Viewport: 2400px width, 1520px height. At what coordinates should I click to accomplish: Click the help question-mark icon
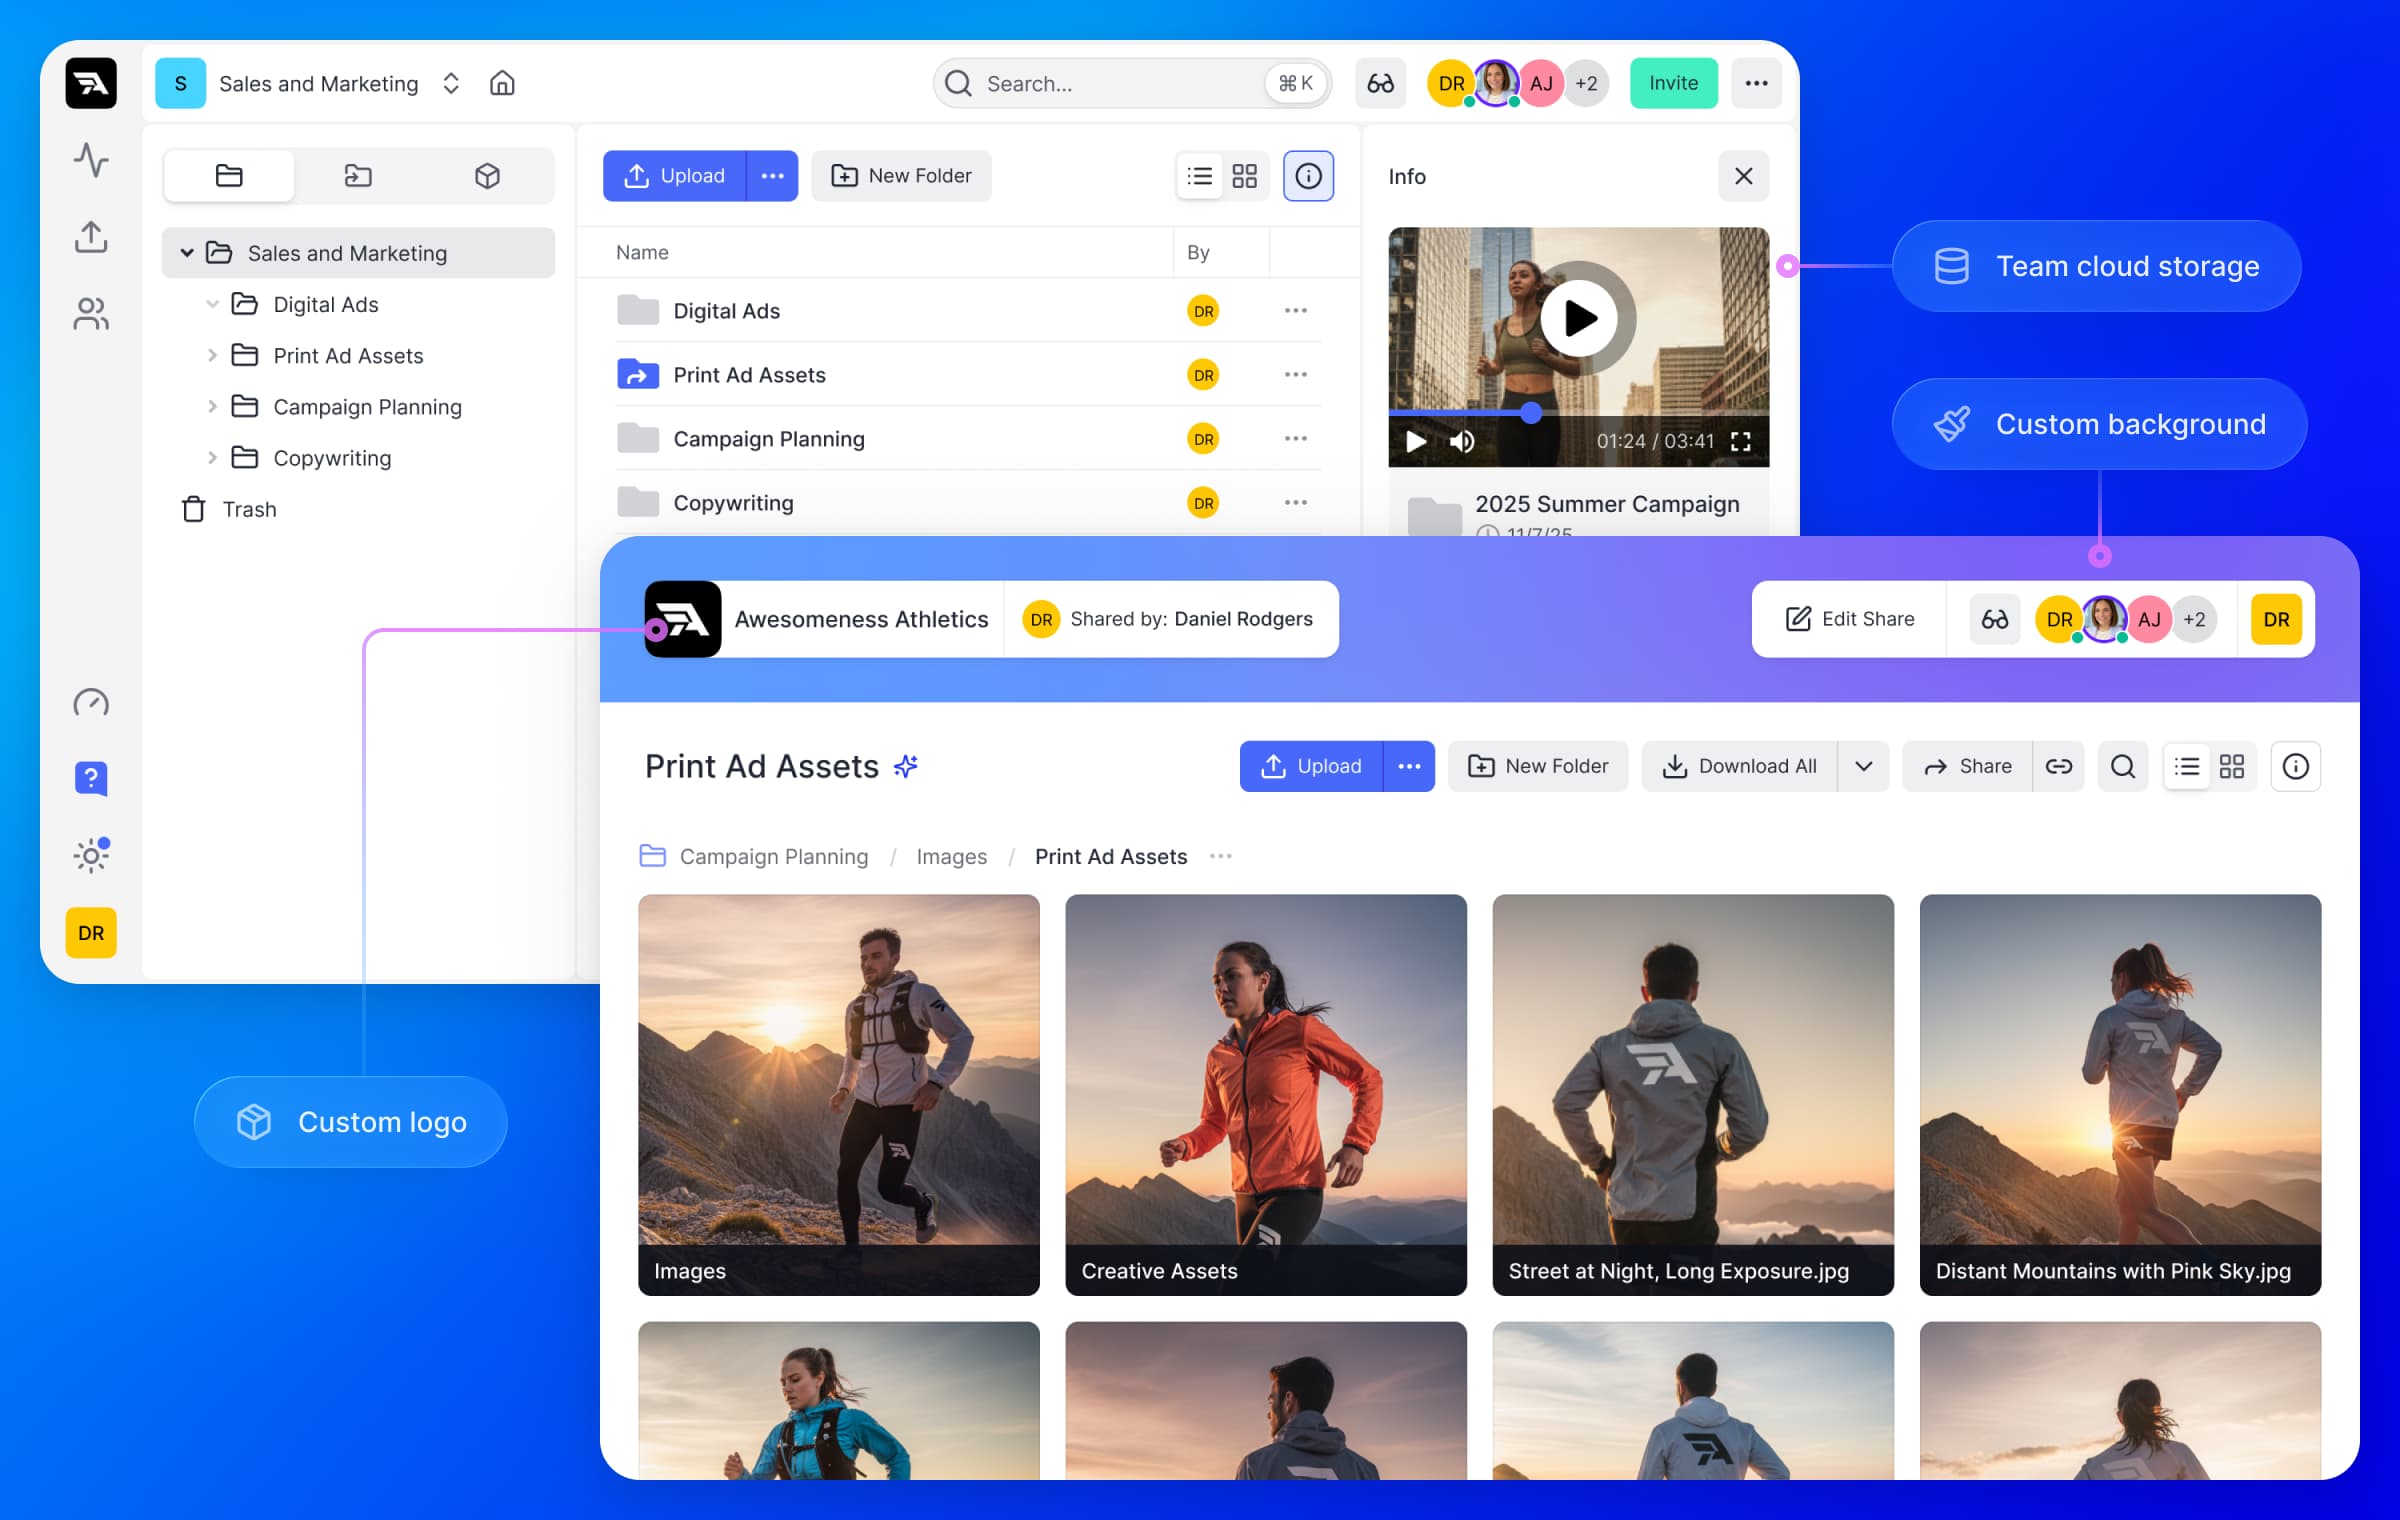91,778
